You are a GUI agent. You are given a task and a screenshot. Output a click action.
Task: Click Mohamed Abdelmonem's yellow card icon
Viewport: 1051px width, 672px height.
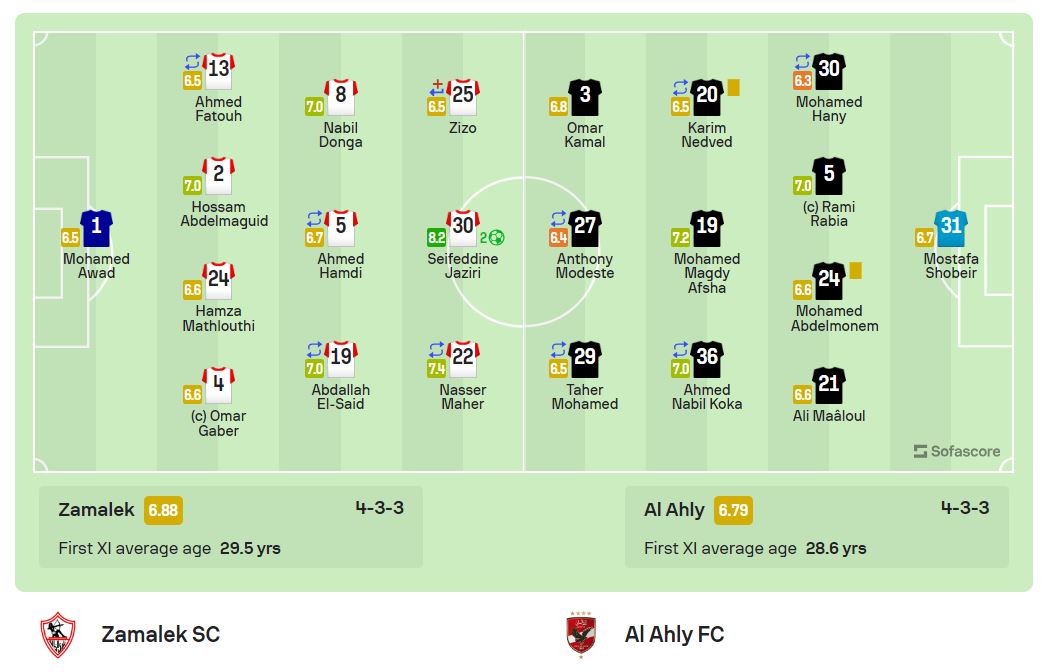[x=855, y=270]
